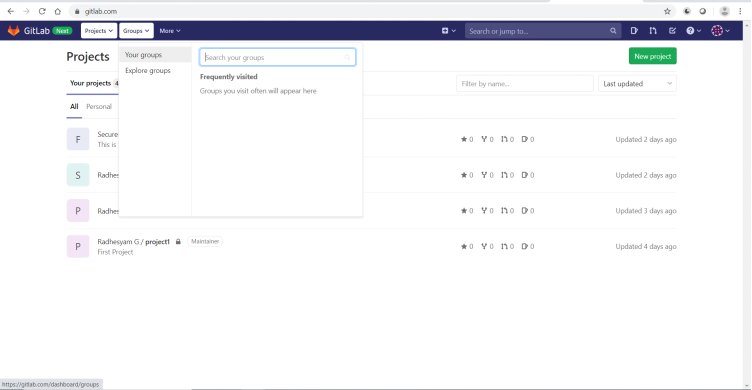The height and width of the screenshot is (390, 752).
Task: Click the GitLab fox logo
Action: coord(13,31)
